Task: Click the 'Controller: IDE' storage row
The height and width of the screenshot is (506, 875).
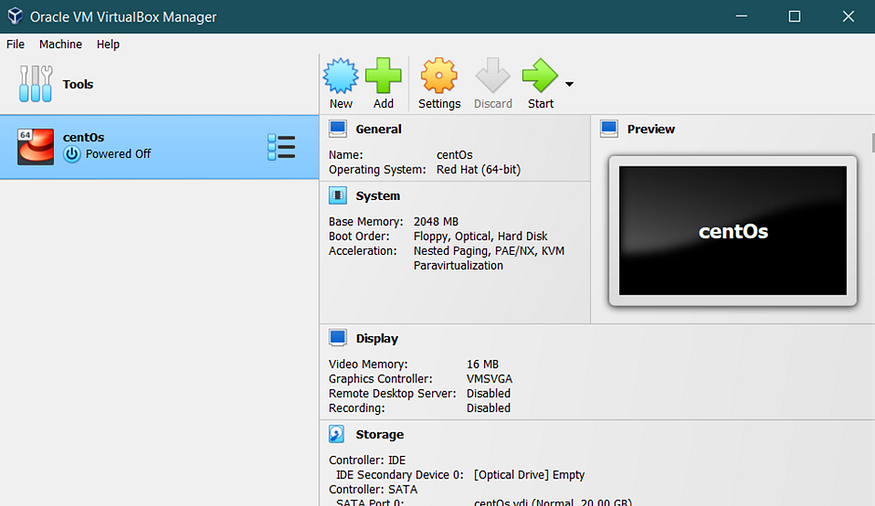Action: (367, 460)
